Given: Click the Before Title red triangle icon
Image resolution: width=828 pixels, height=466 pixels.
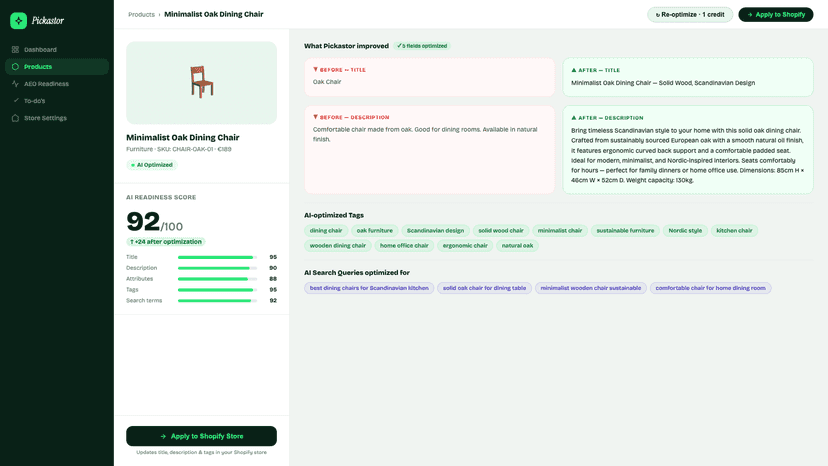Looking at the screenshot, I should pos(315,69).
